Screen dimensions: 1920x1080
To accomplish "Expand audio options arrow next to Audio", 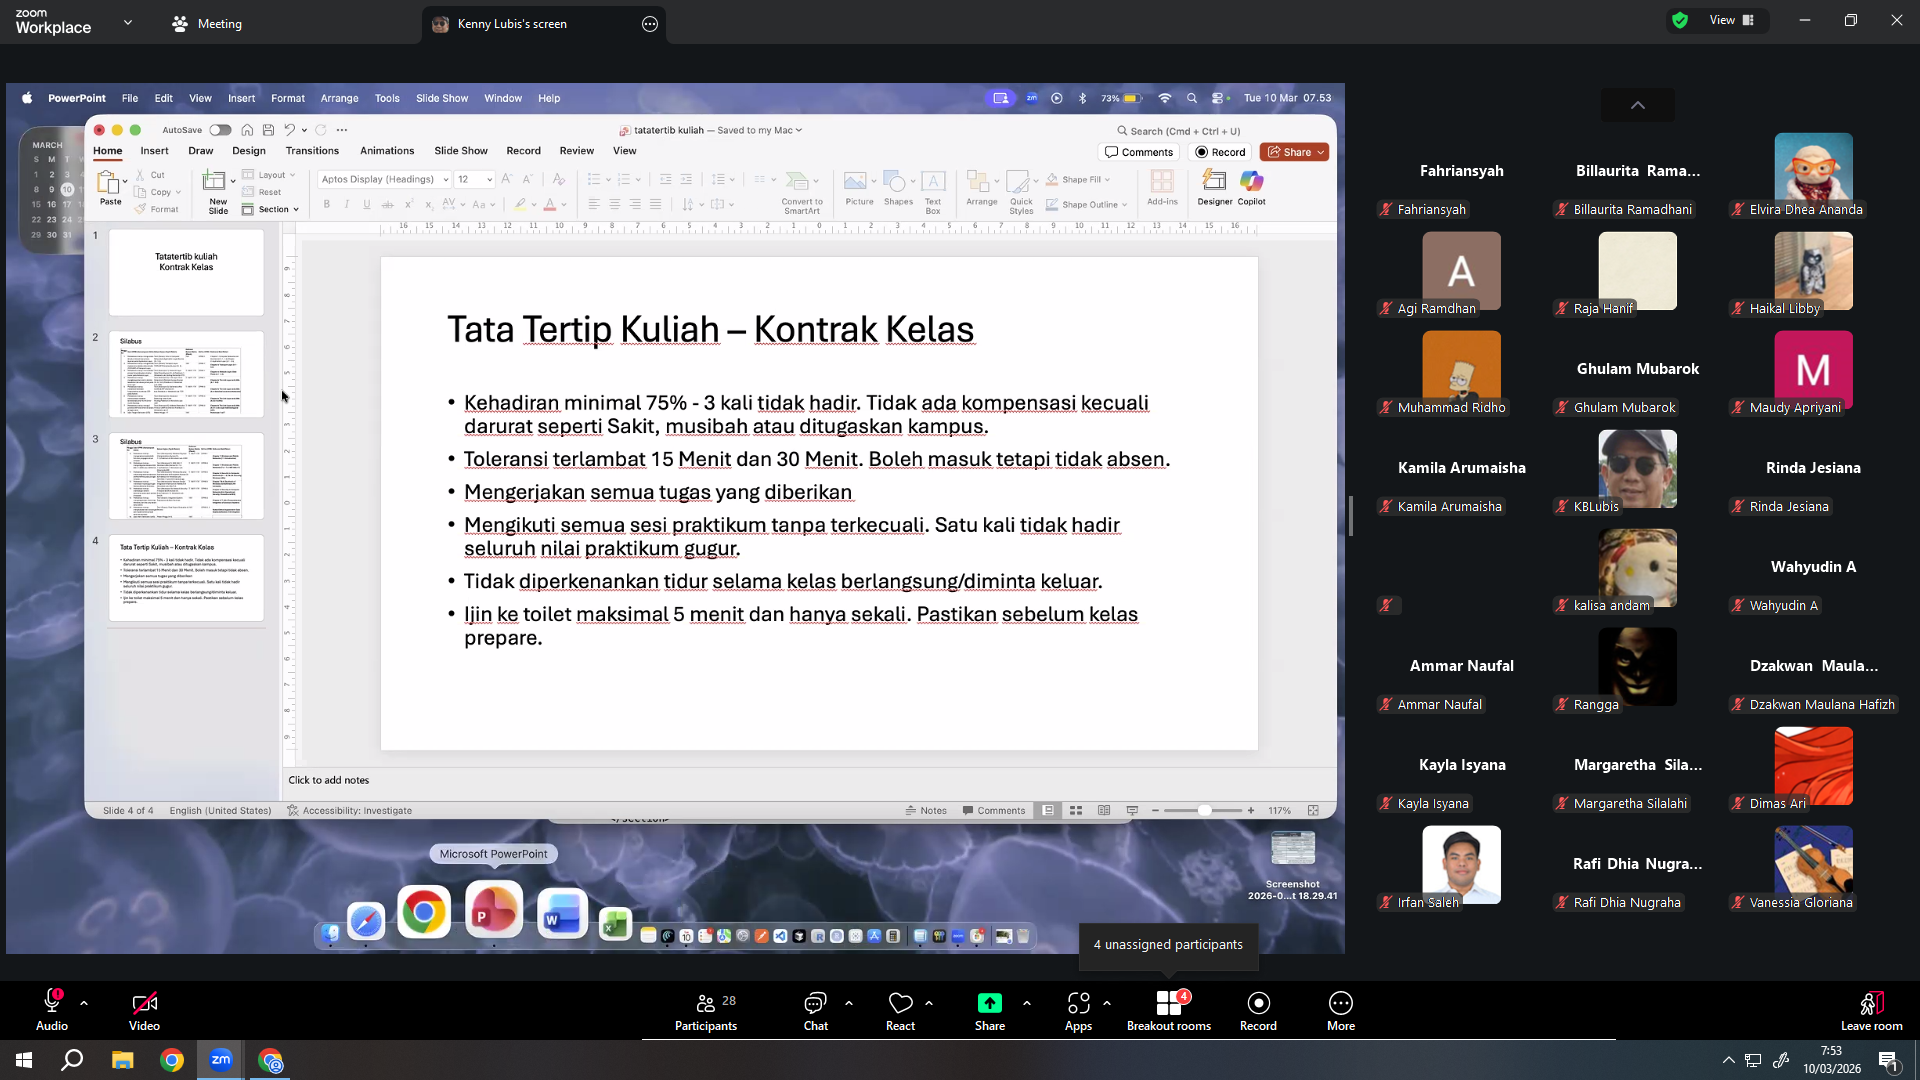I will (84, 1002).
